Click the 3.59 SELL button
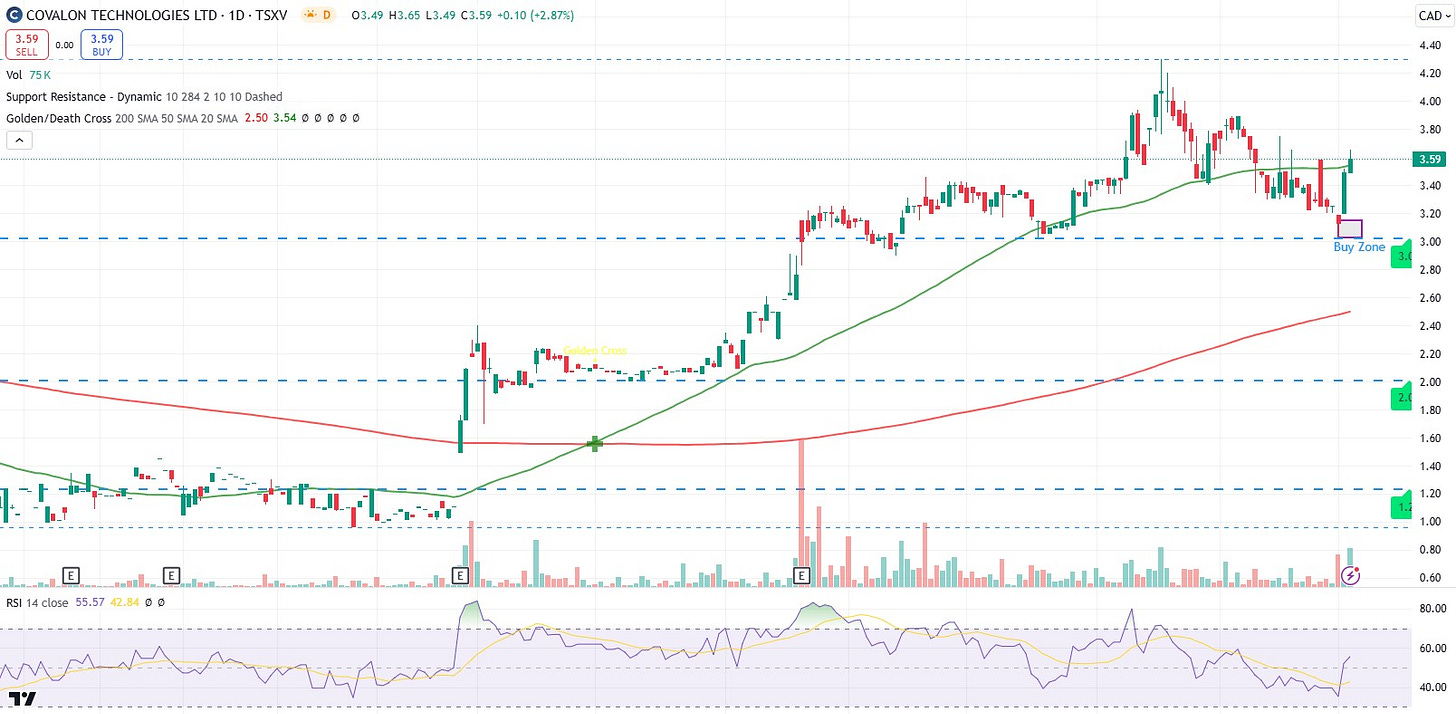 pyautogui.click(x=27, y=44)
